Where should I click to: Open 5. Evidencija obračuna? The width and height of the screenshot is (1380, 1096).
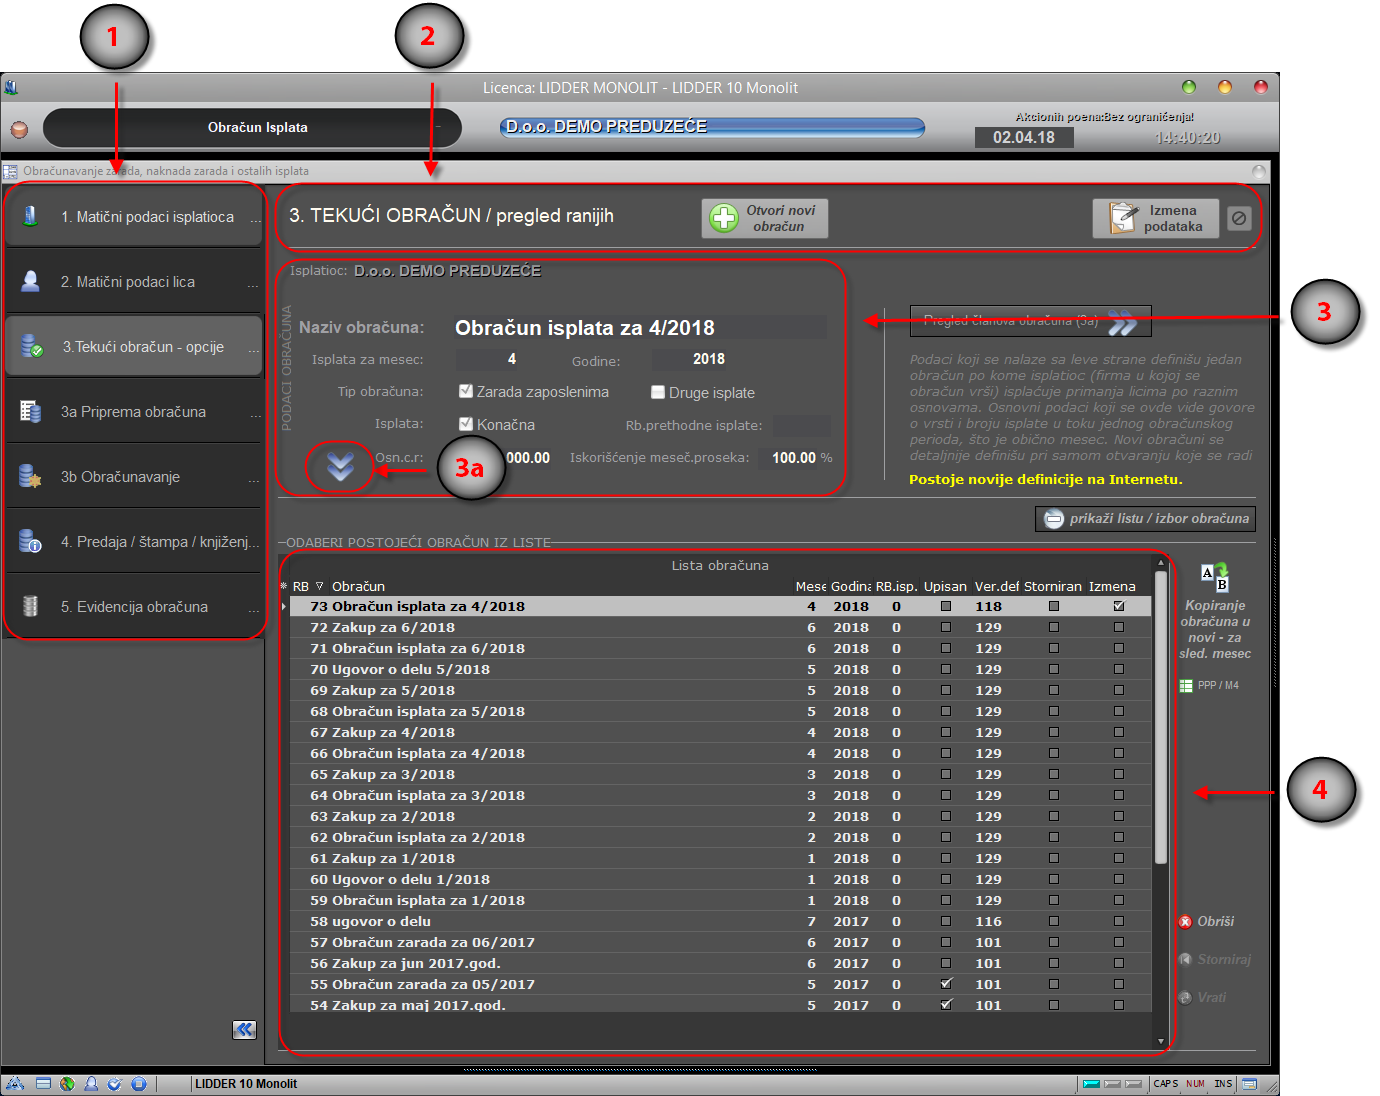coord(135,607)
